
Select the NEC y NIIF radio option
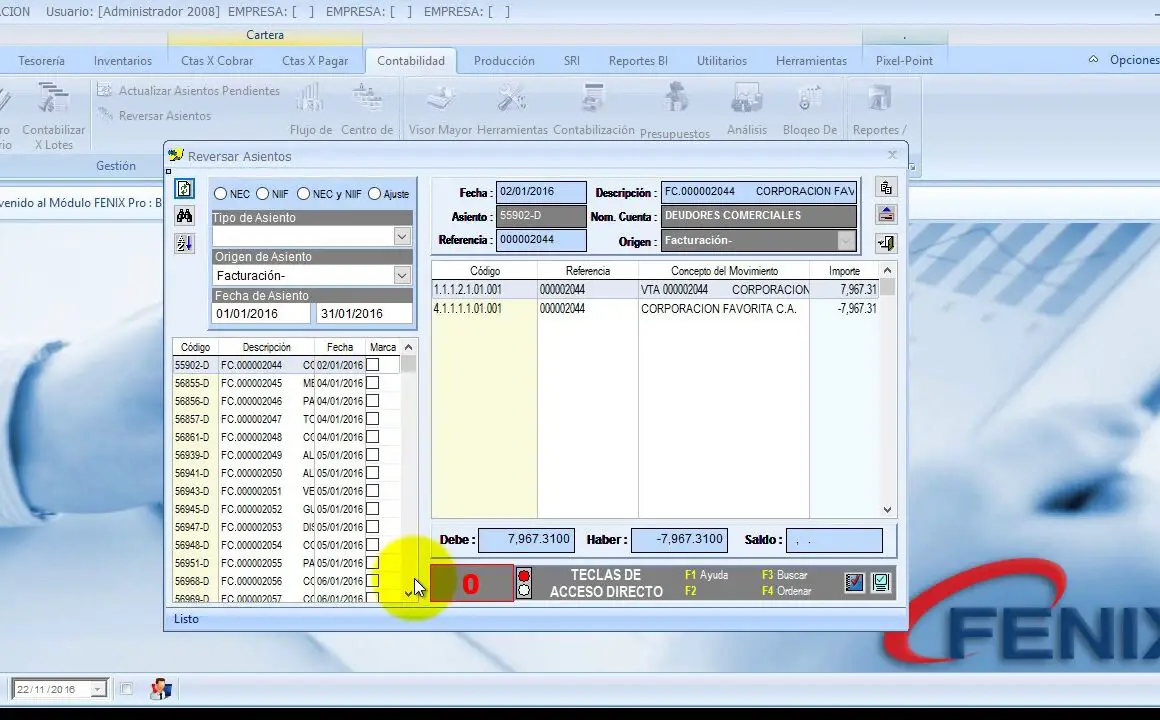click(304, 194)
